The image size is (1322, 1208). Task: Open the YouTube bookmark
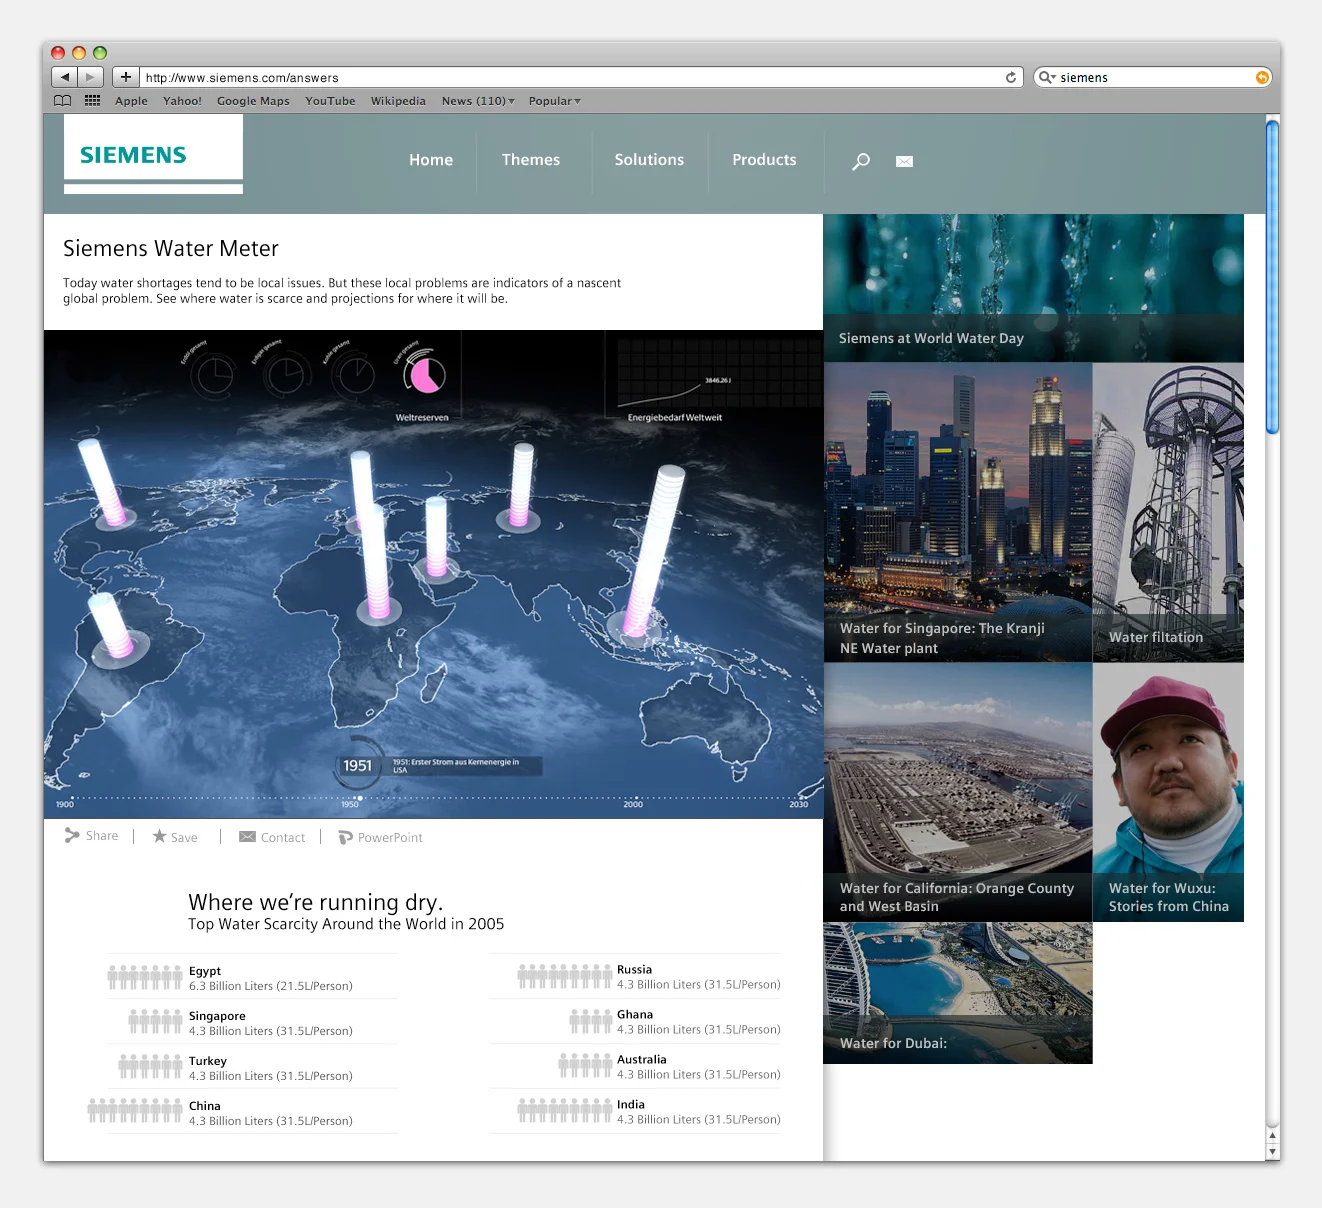click(330, 101)
